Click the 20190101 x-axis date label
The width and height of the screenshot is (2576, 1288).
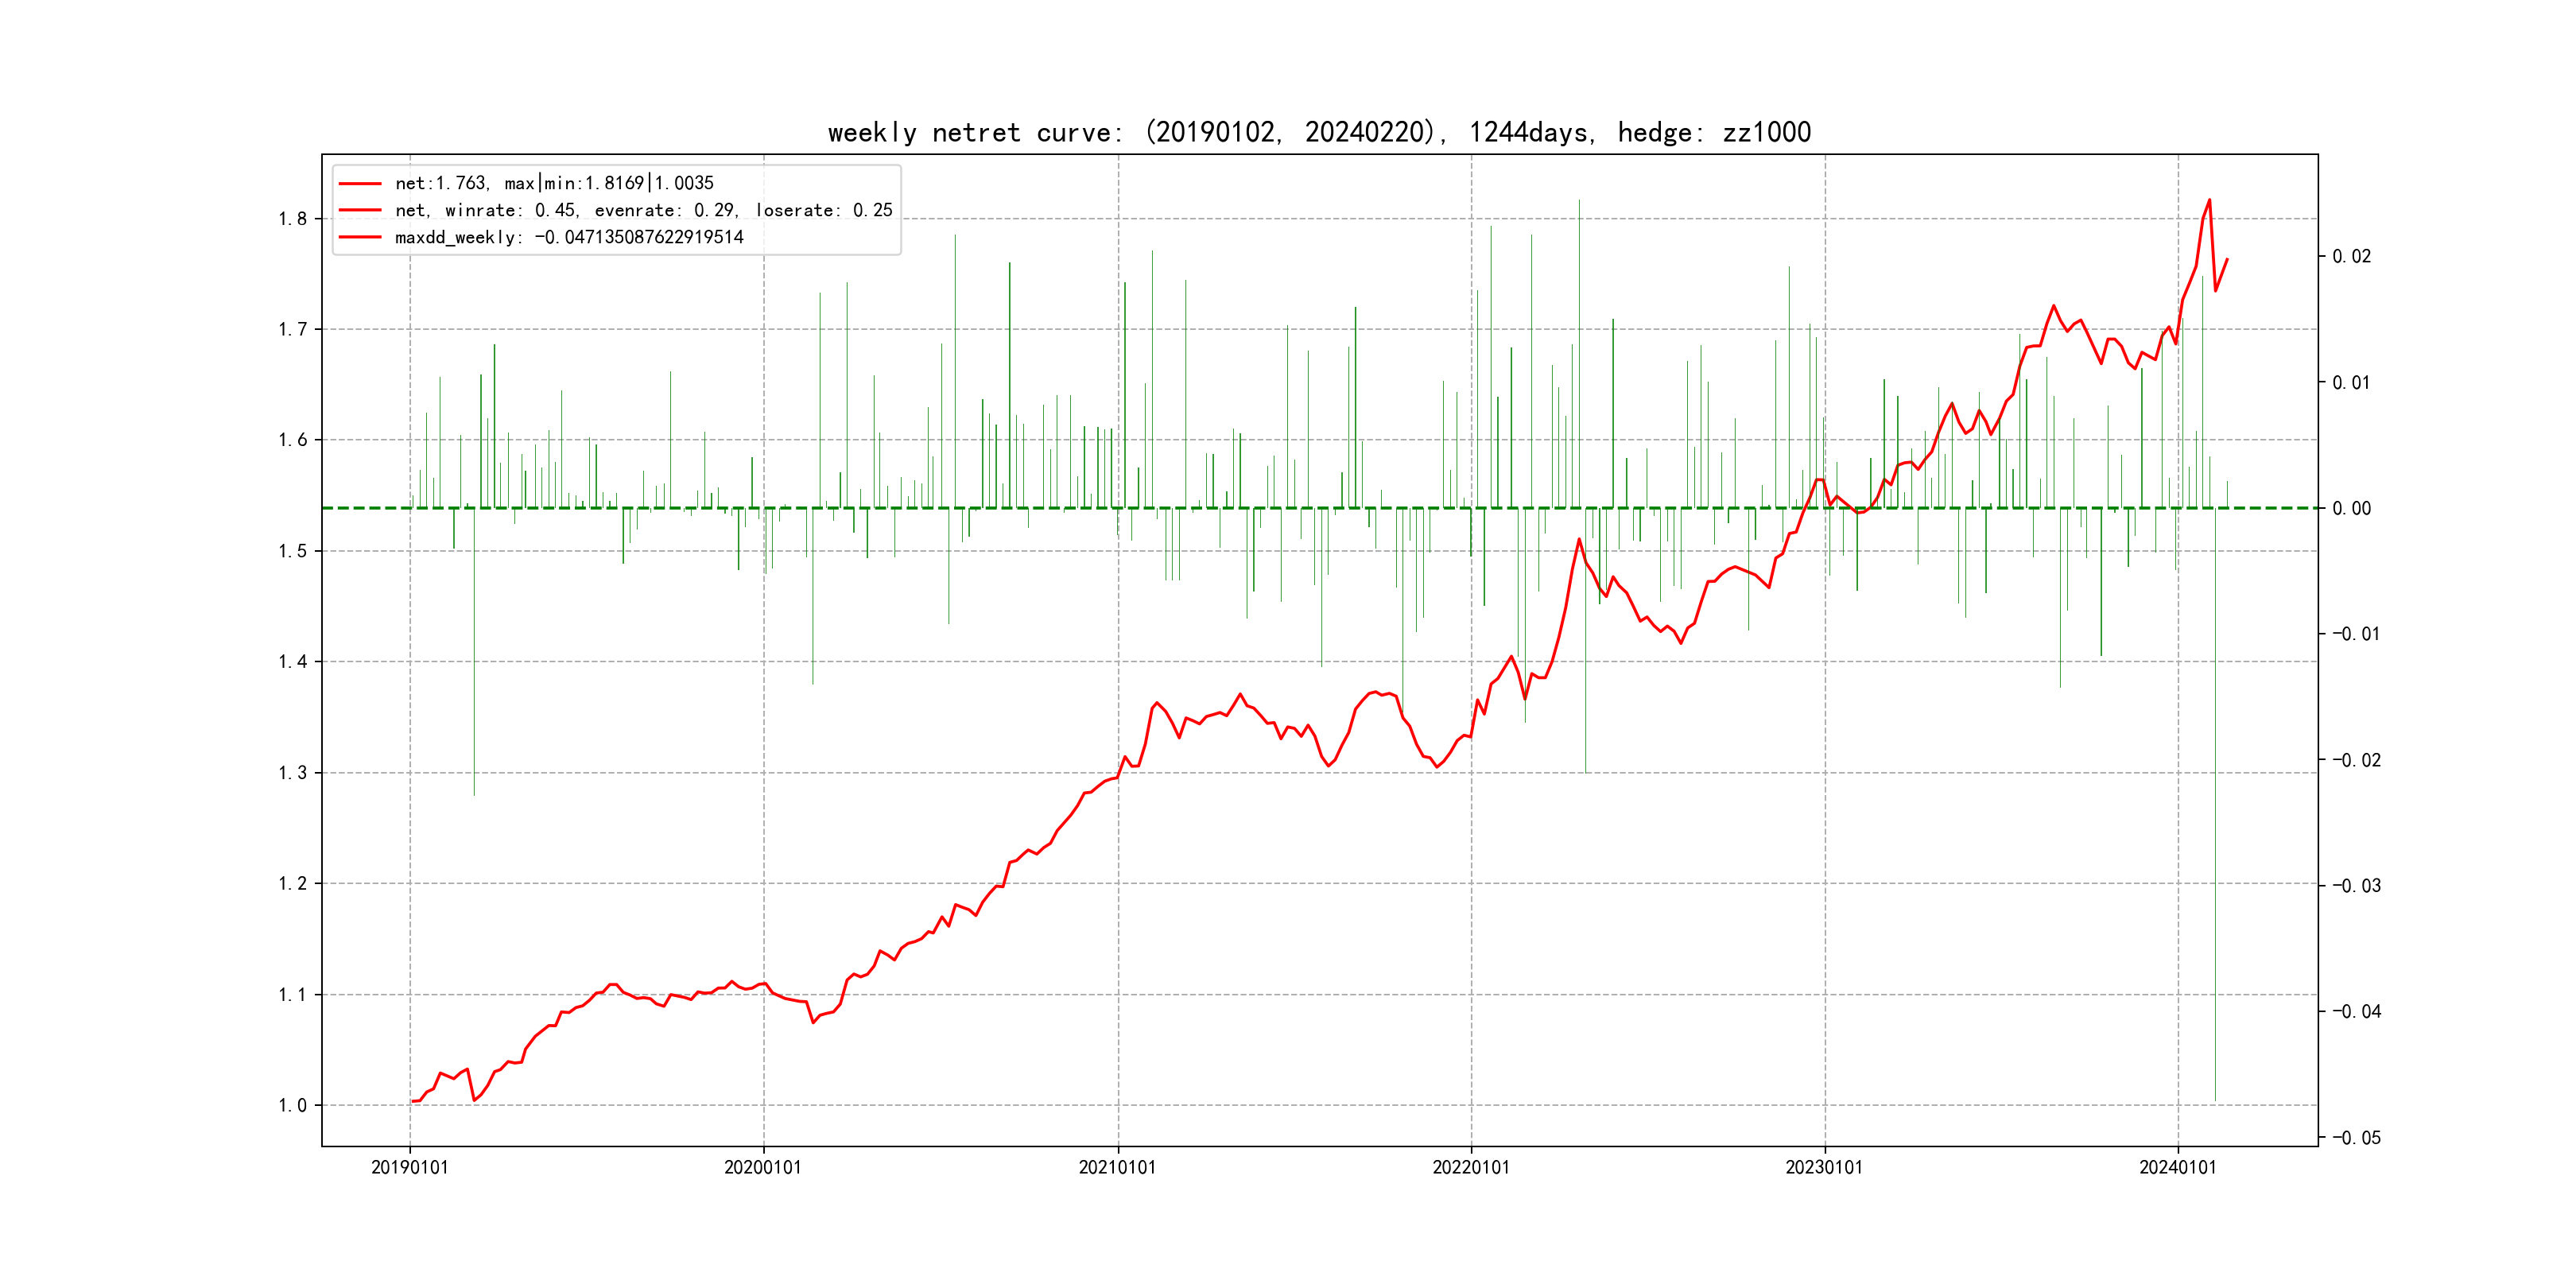[x=410, y=1167]
